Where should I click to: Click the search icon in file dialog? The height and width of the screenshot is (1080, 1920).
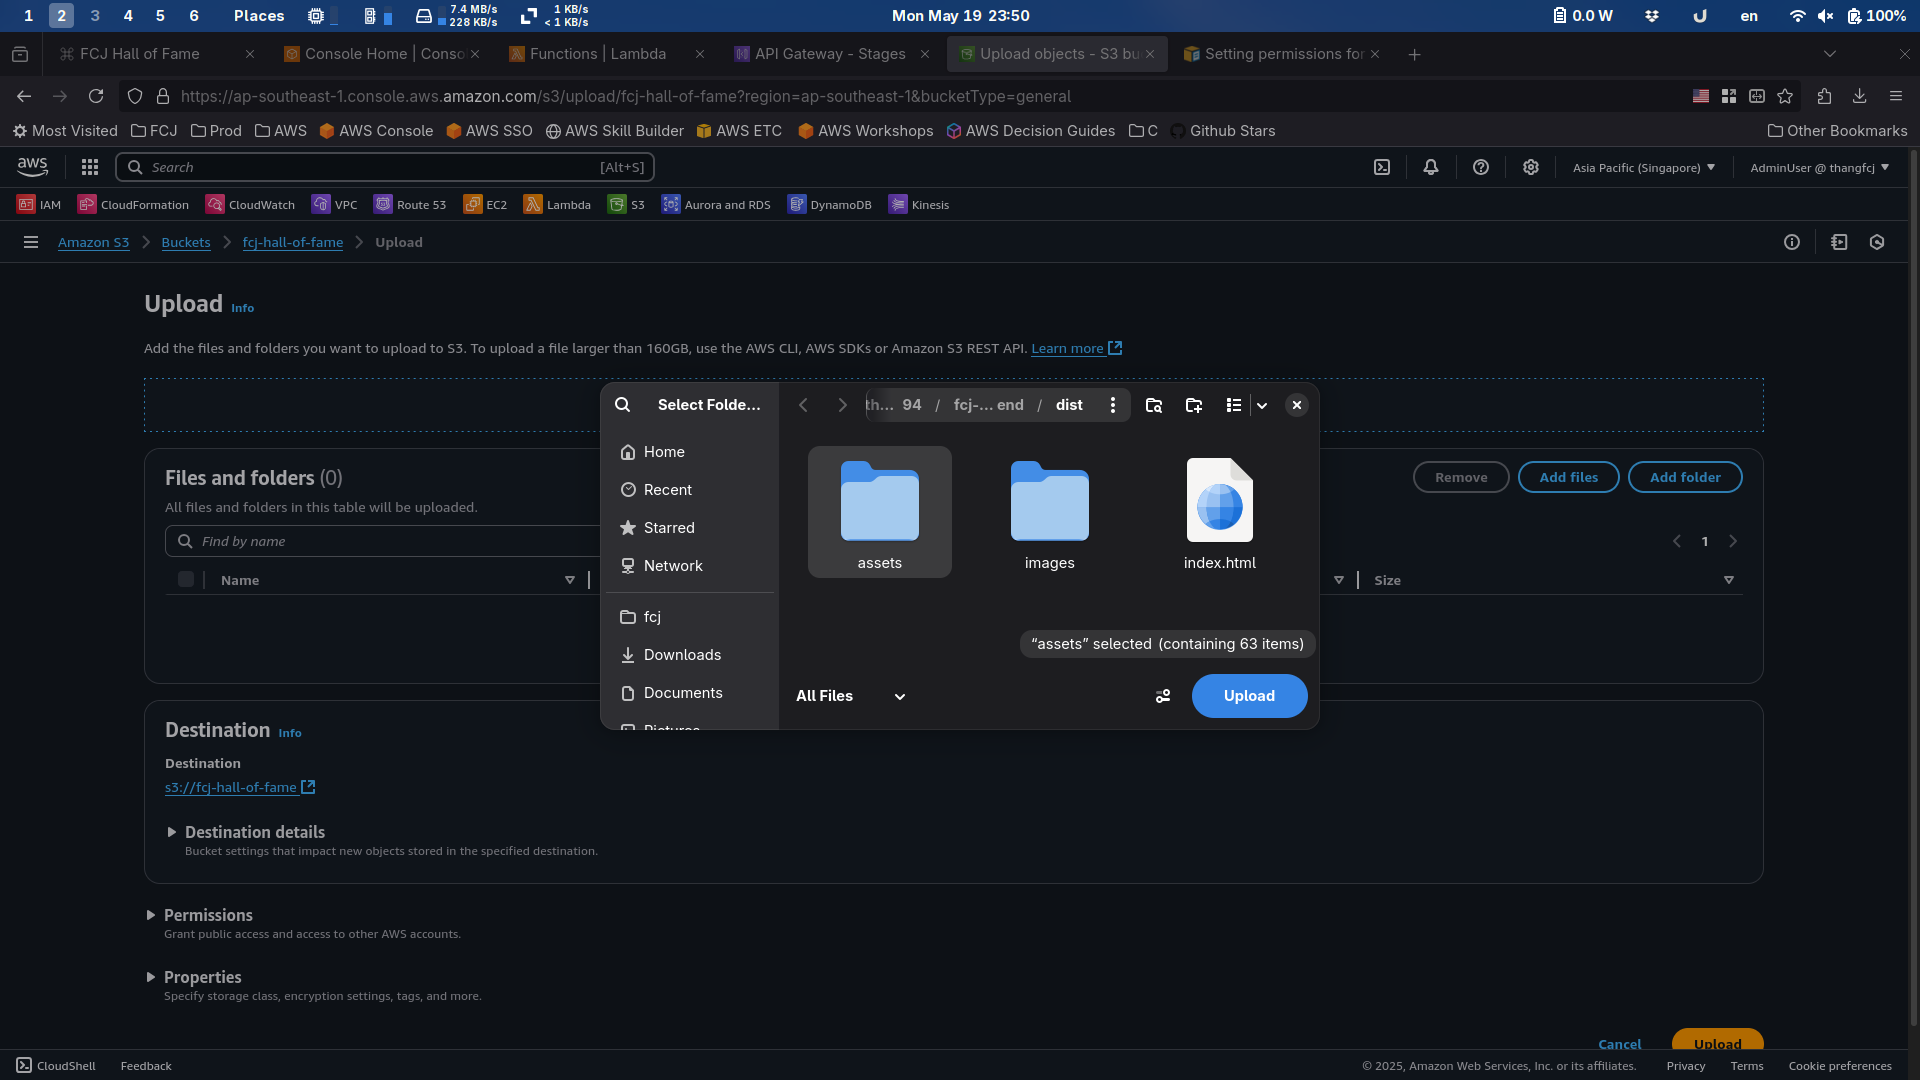[623, 405]
